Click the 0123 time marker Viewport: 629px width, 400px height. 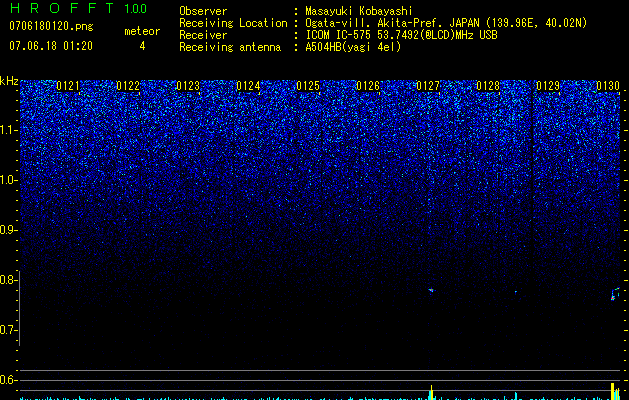(x=188, y=86)
